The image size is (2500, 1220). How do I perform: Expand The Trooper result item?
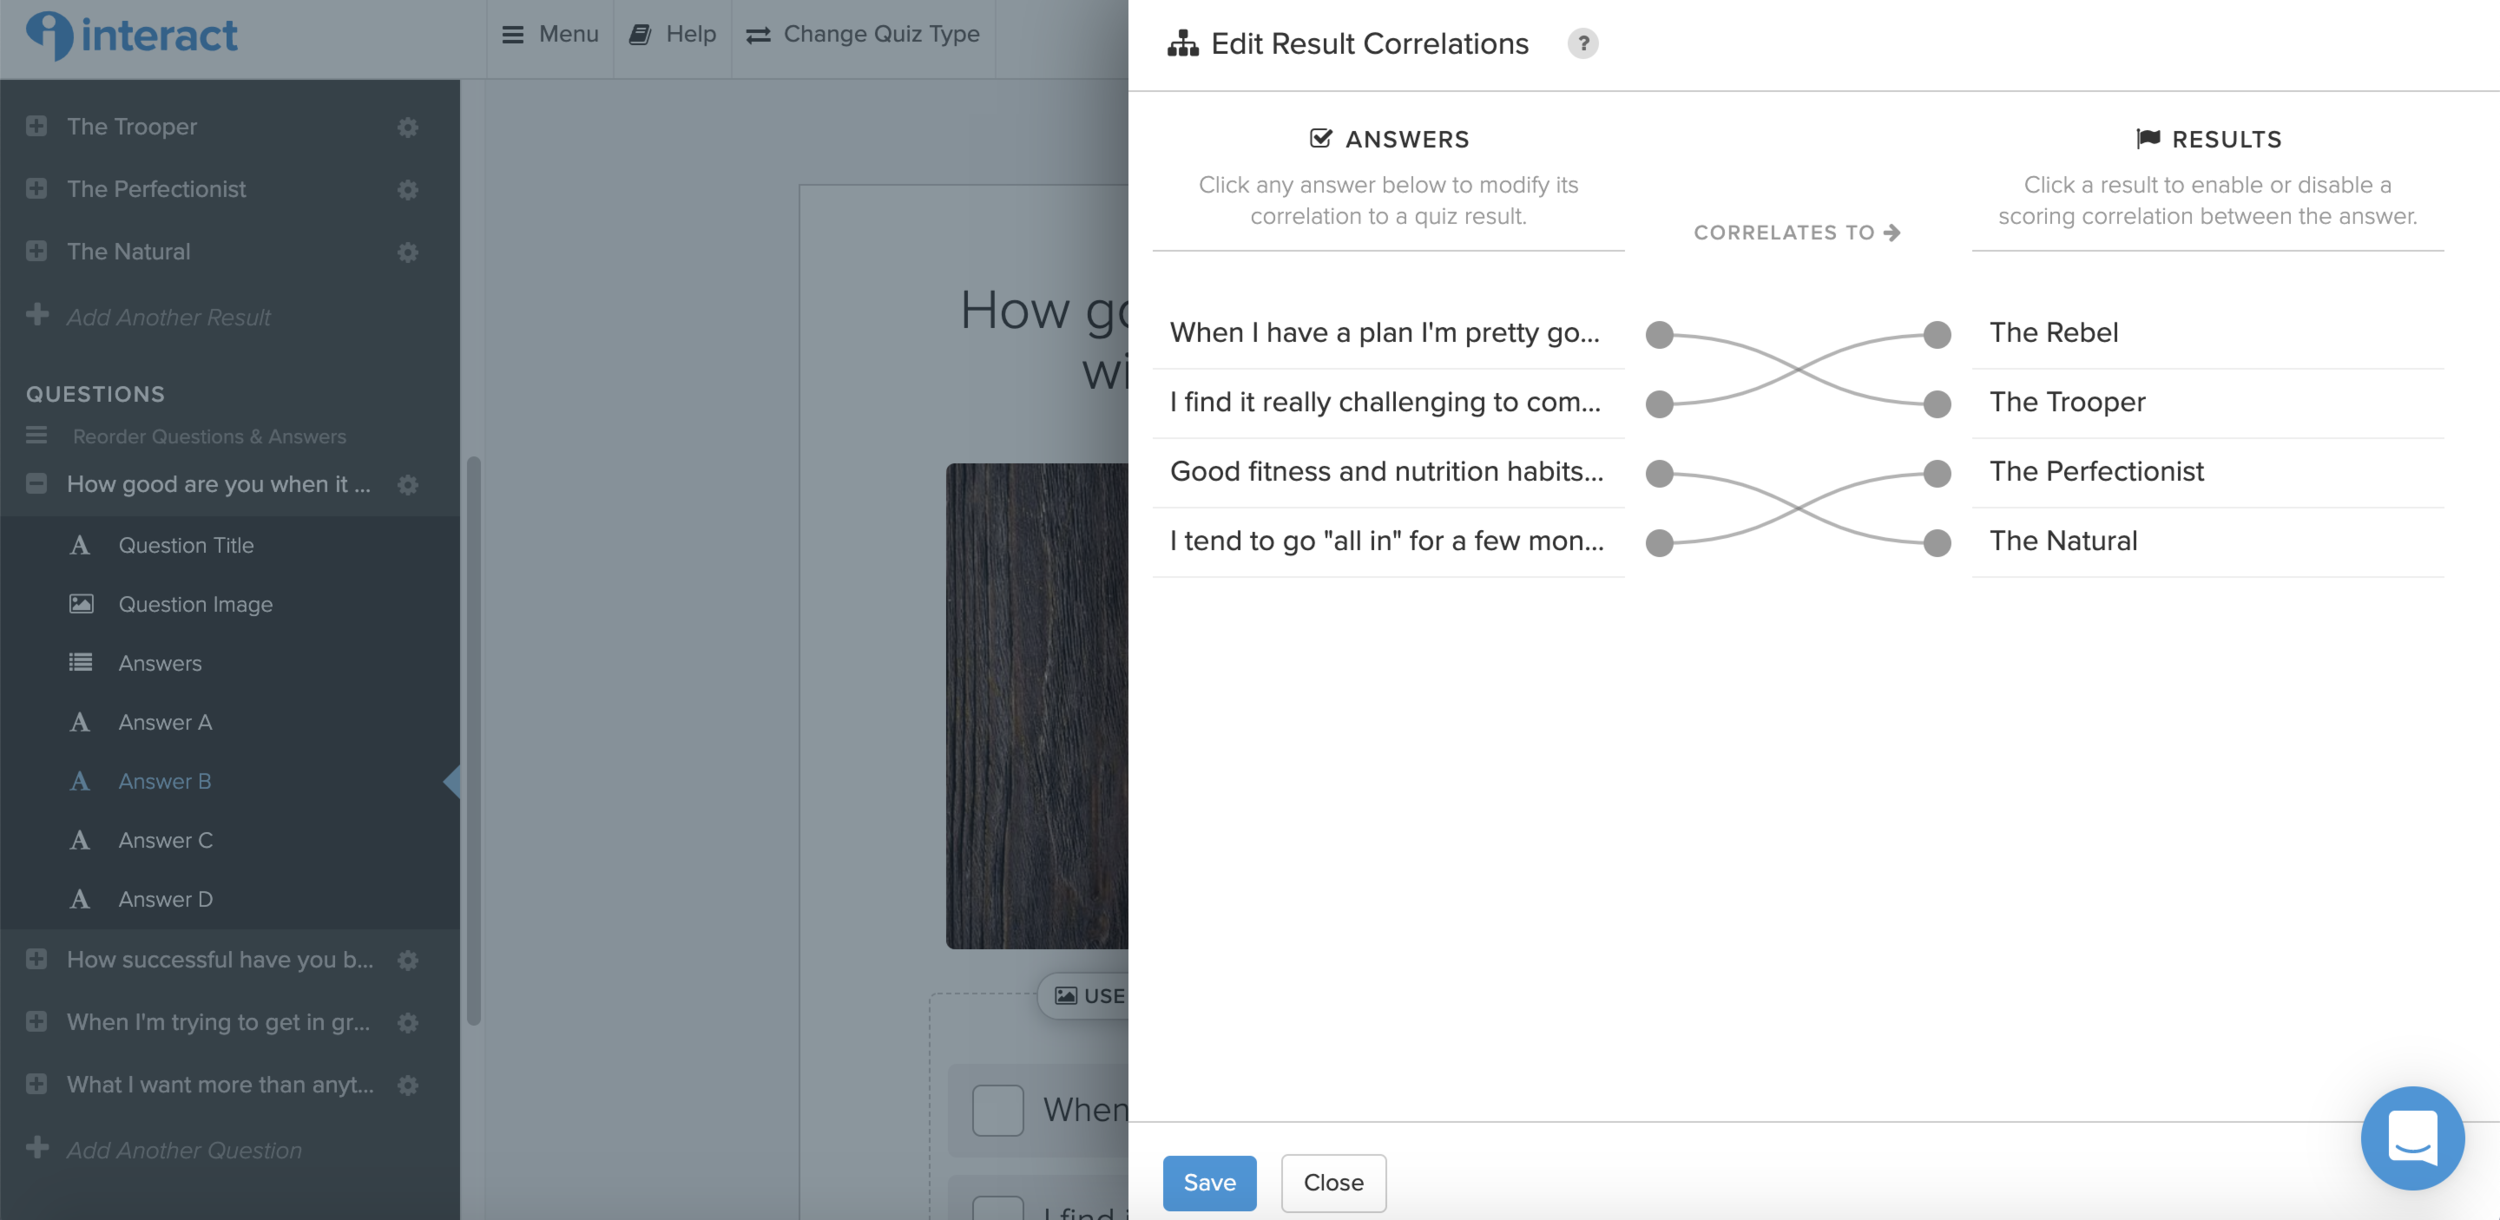(x=37, y=127)
